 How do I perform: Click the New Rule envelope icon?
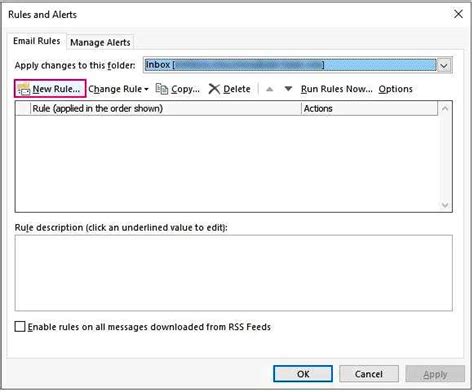tap(24, 89)
